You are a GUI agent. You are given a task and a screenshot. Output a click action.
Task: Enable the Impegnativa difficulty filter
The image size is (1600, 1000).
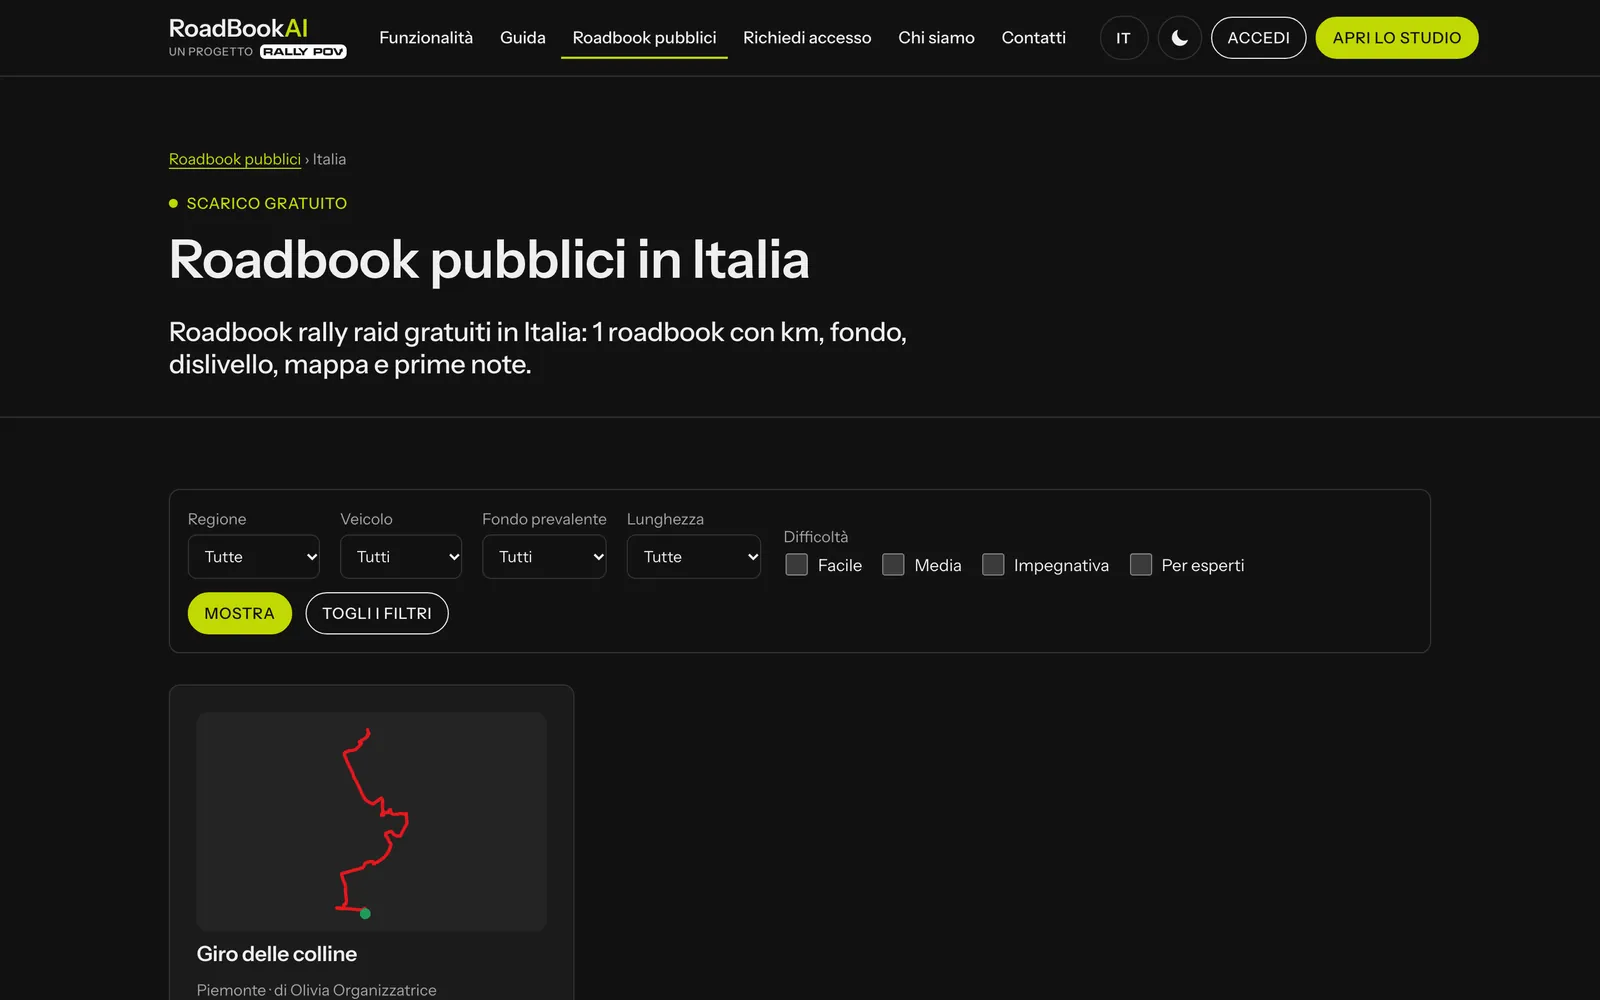coord(993,565)
